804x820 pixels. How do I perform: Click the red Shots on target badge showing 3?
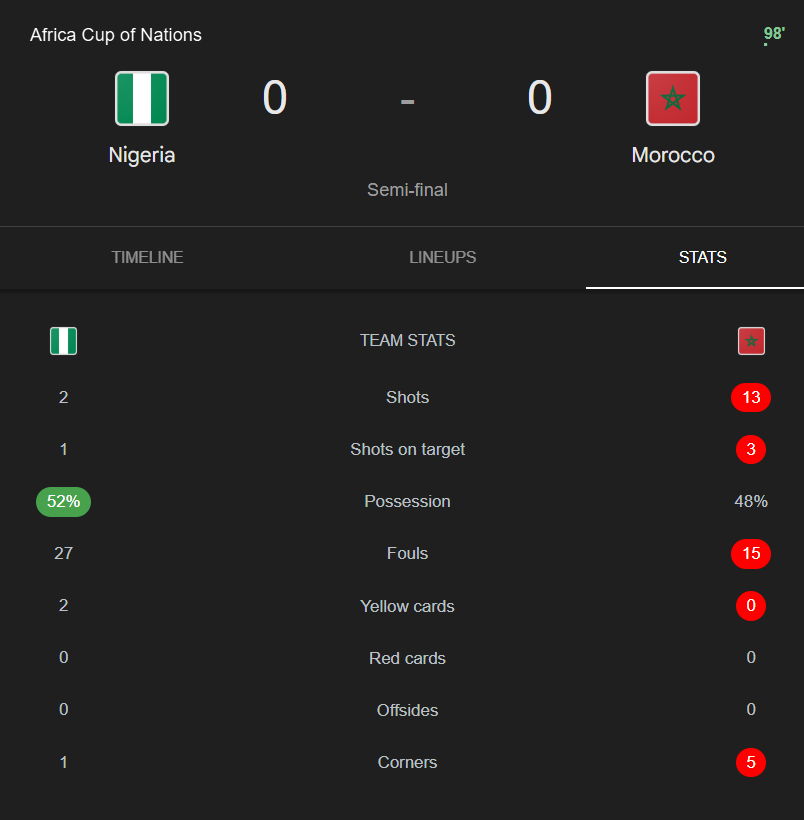751,449
